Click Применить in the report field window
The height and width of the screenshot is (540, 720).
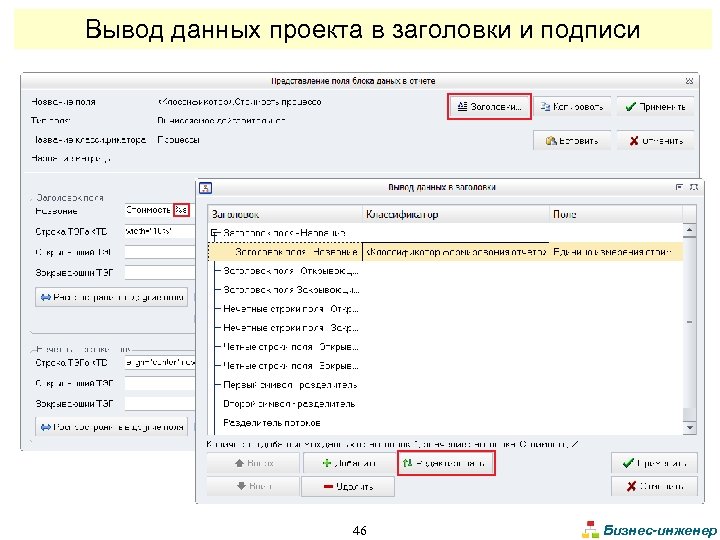pyautogui.click(x=655, y=107)
